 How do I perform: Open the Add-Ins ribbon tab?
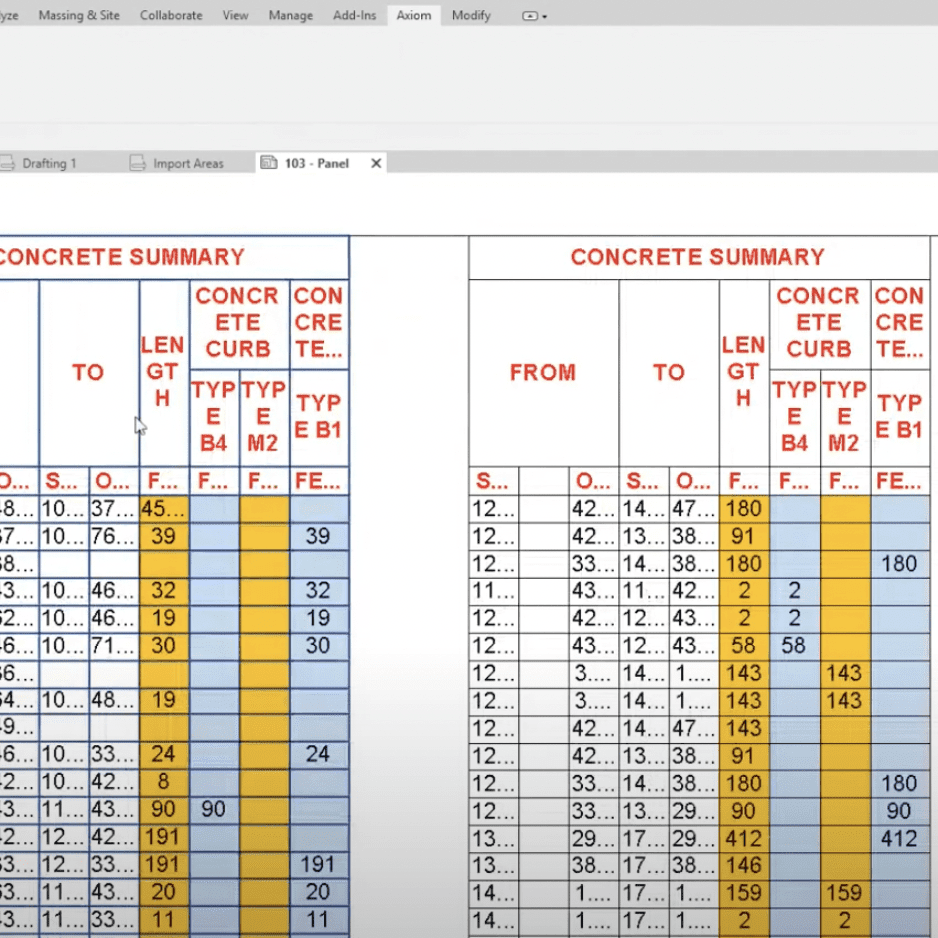coord(353,15)
